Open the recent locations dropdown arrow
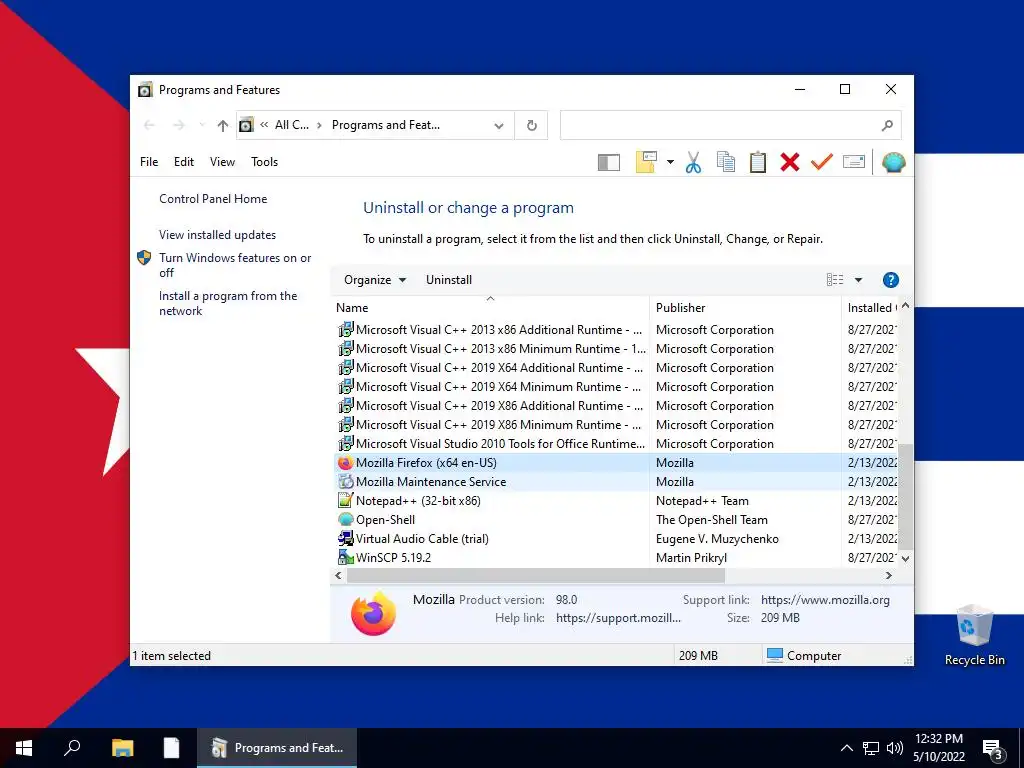Image resolution: width=1024 pixels, height=768 pixels. click(202, 125)
